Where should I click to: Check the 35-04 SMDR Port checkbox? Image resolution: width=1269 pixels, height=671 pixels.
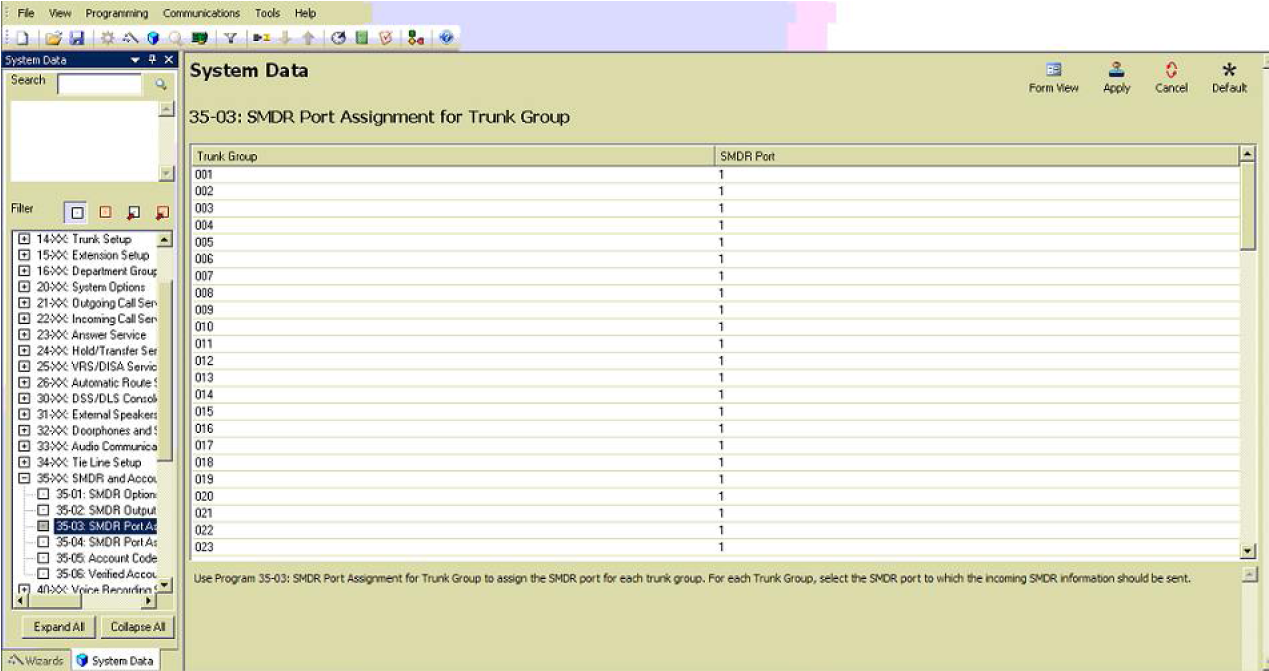[43, 542]
